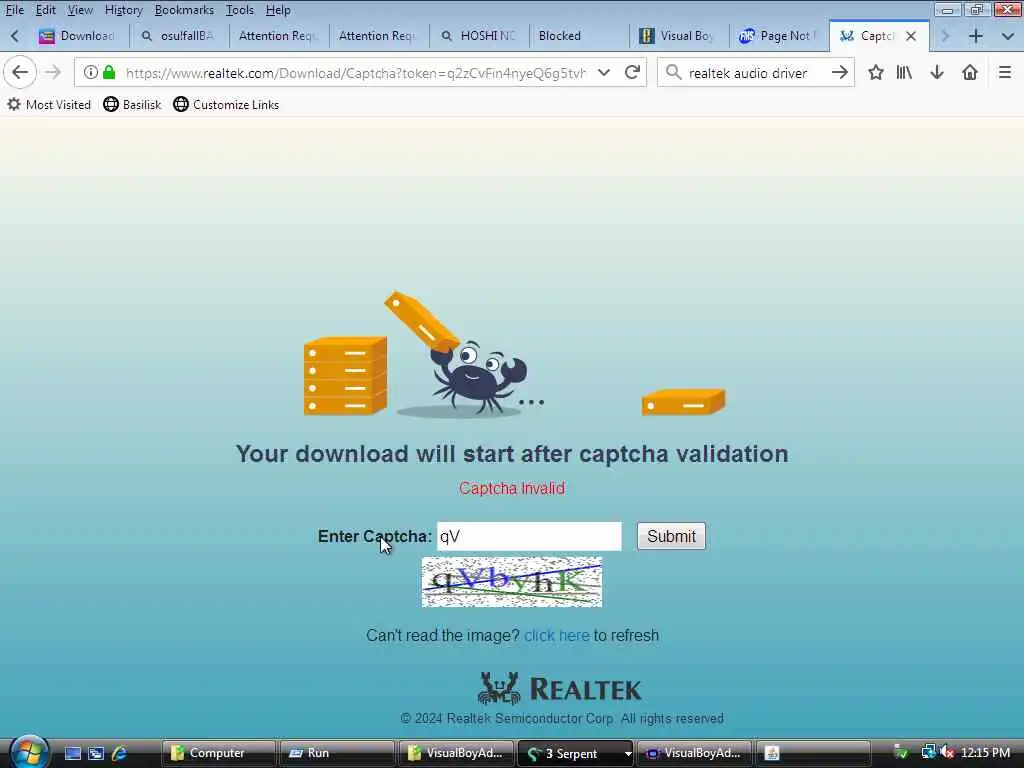Bookmark this page with the star icon
The width and height of the screenshot is (1024, 768).
click(x=876, y=72)
